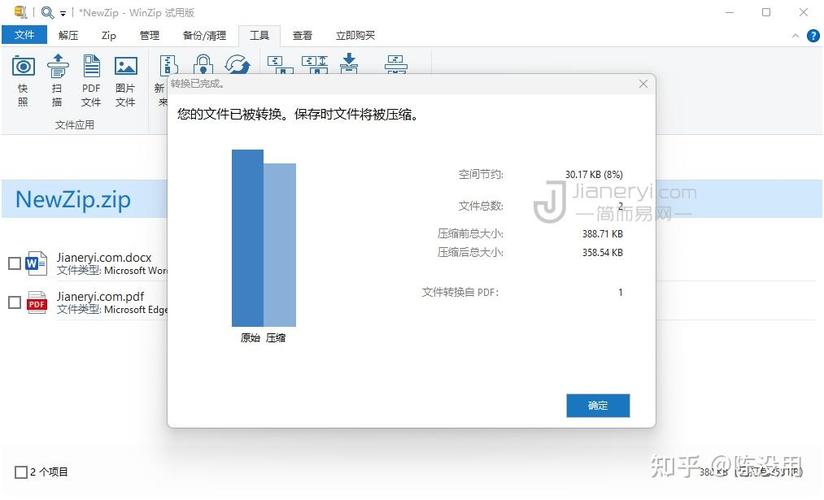Collapse the ribbon with the chevron

pyautogui.click(x=795, y=36)
